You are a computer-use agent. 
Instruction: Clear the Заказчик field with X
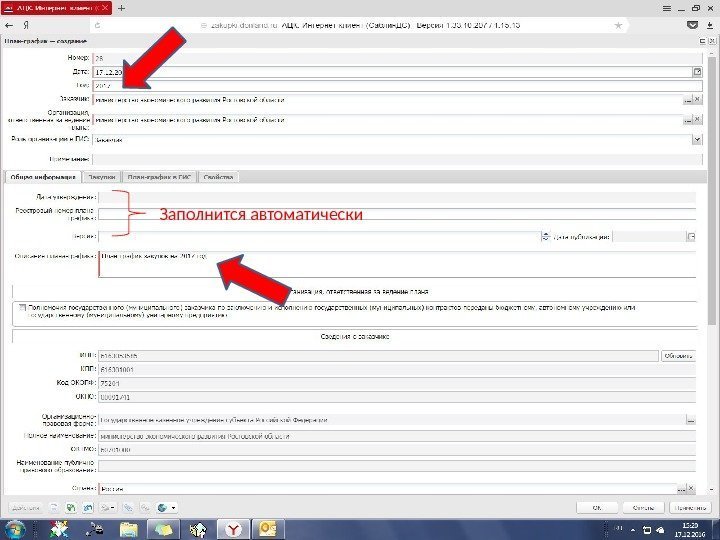(697, 99)
